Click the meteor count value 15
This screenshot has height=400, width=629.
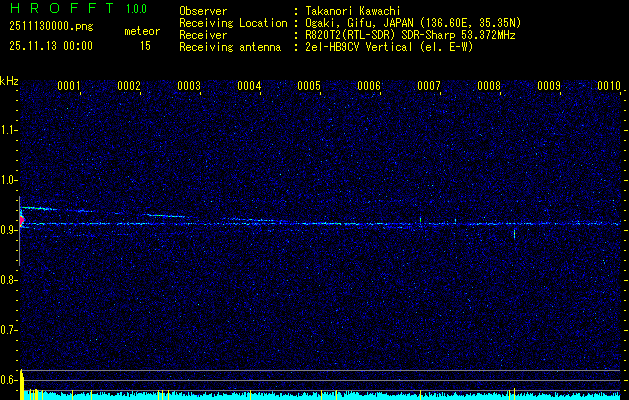145,46
